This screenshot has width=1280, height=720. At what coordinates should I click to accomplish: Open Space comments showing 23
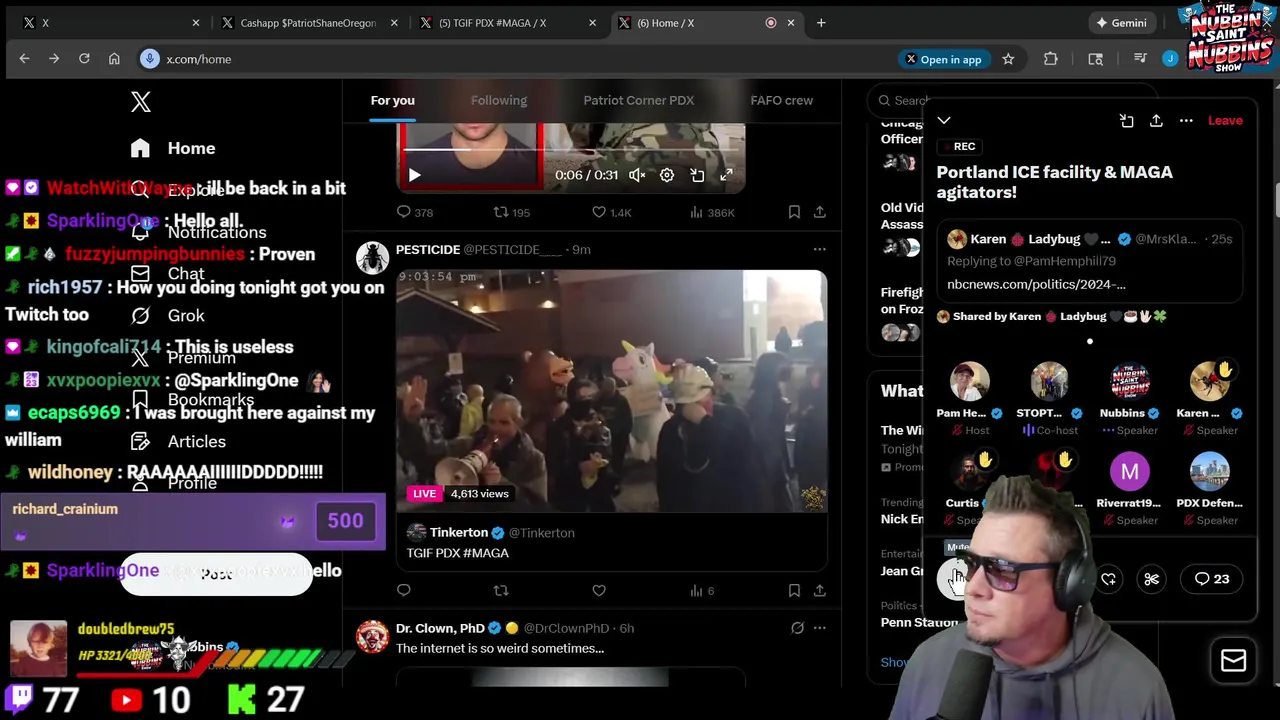pyautogui.click(x=1212, y=579)
